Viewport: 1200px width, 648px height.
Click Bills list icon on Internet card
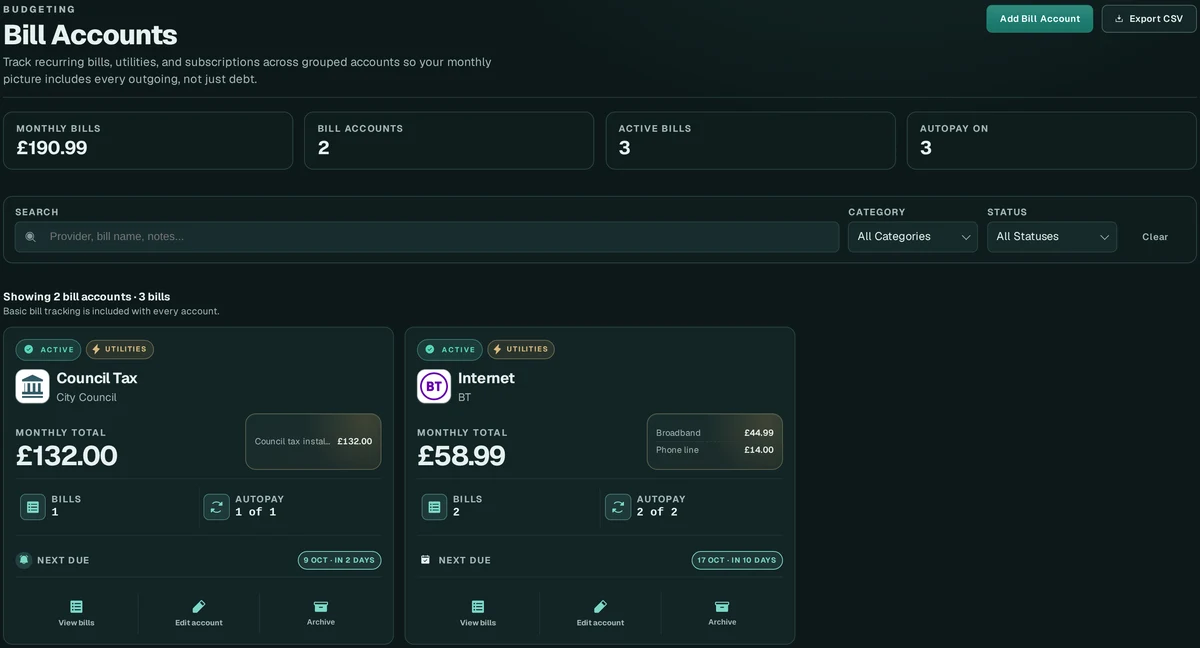click(434, 507)
